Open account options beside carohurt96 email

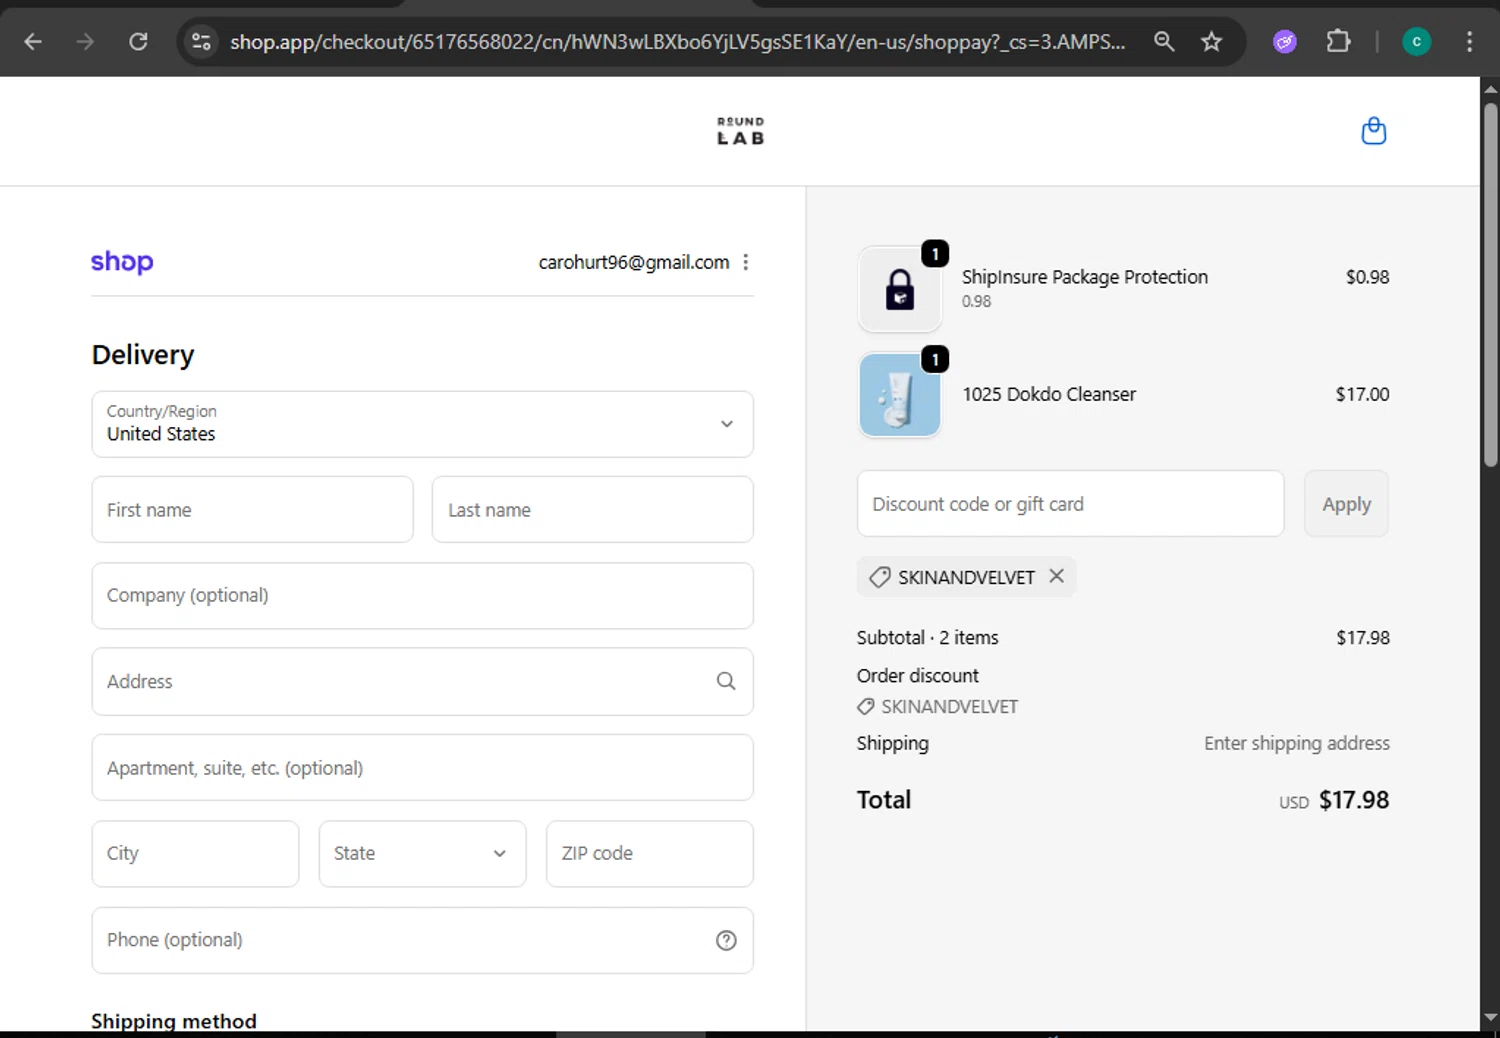coord(746,262)
